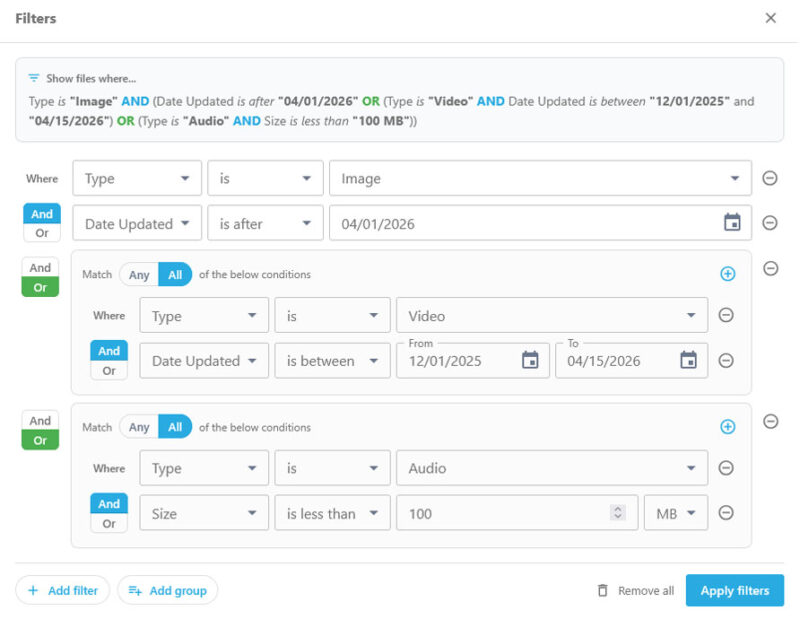Open the Size field dropdown
This screenshot has height=619, width=800.
point(204,513)
